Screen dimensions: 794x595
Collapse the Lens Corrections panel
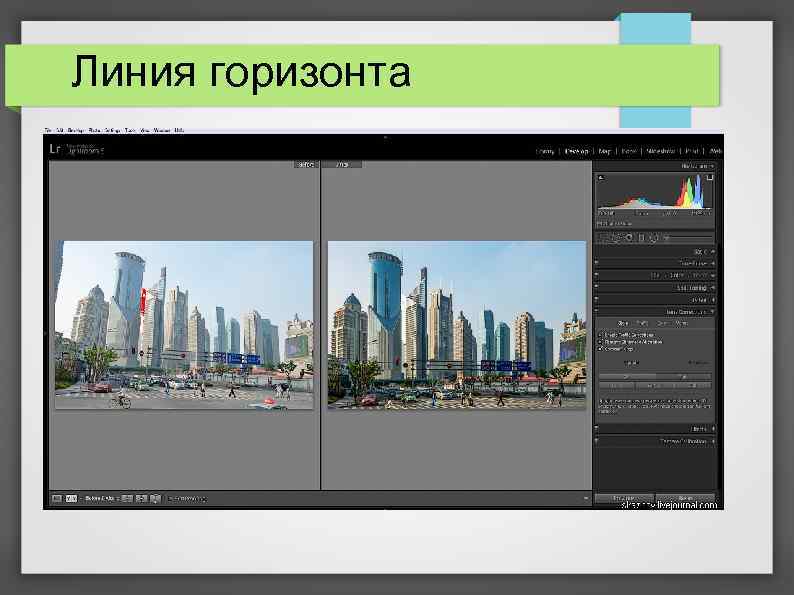tap(713, 312)
